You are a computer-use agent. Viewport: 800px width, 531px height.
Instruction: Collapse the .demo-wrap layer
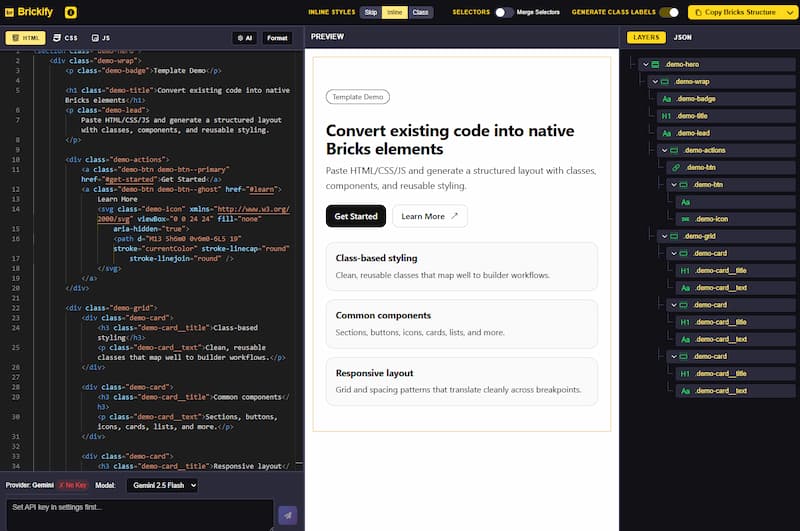tap(655, 82)
